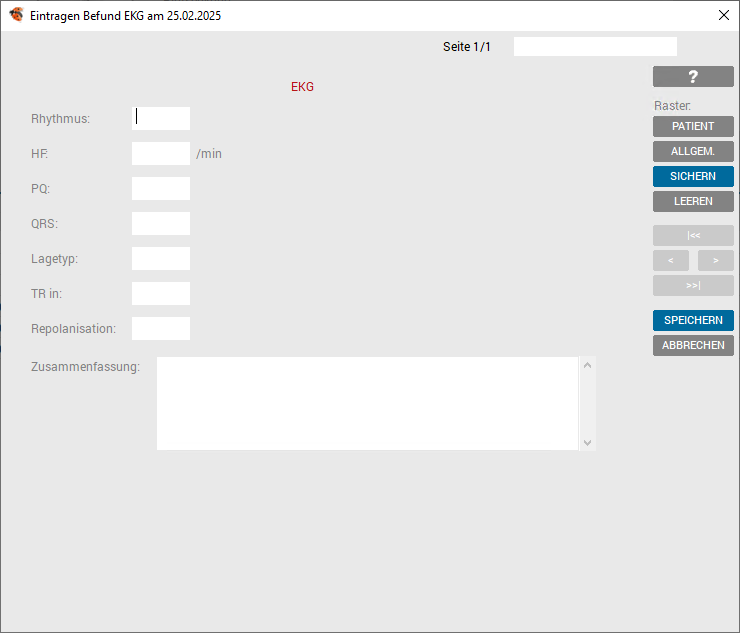
Task: Jump to last page with >>| button
Action: click(693, 286)
